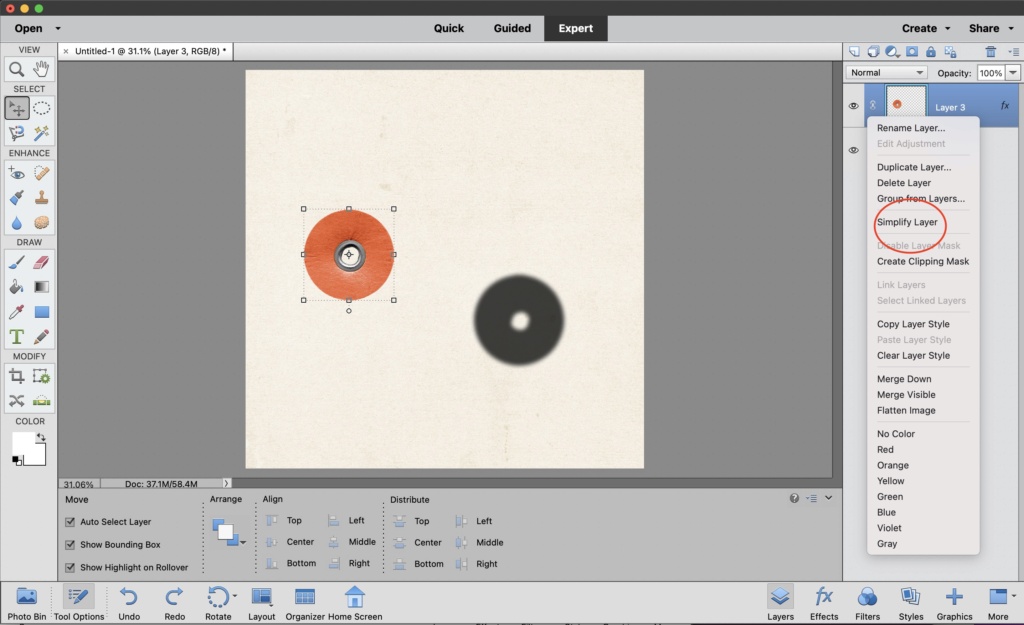This screenshot has width=1024, height=625.
Task: Select the Rectangle shape tool
Action: [x=41, y=312]
